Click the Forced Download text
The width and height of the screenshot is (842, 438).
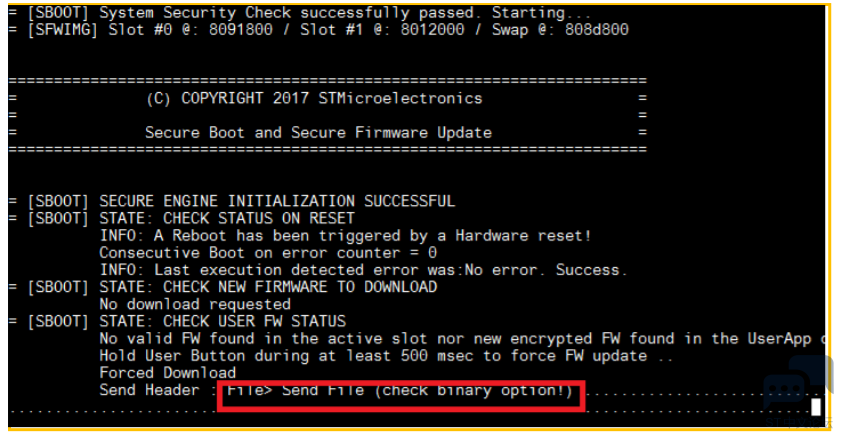pos(168,373)
